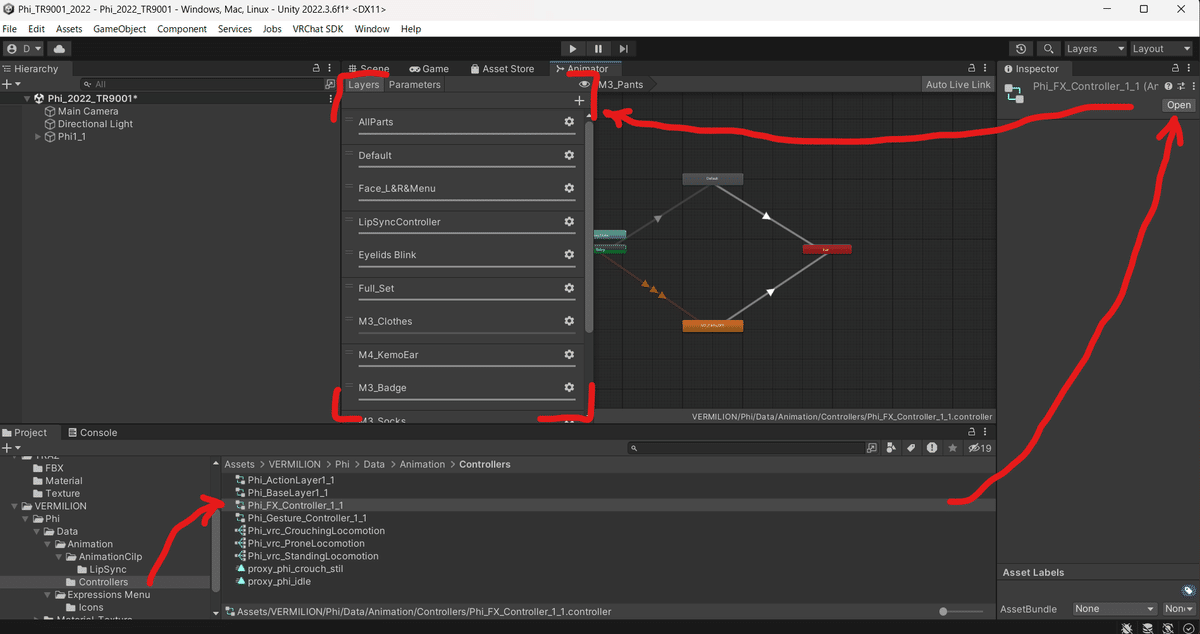Open the account D dropdown

[x=25, y=48]
